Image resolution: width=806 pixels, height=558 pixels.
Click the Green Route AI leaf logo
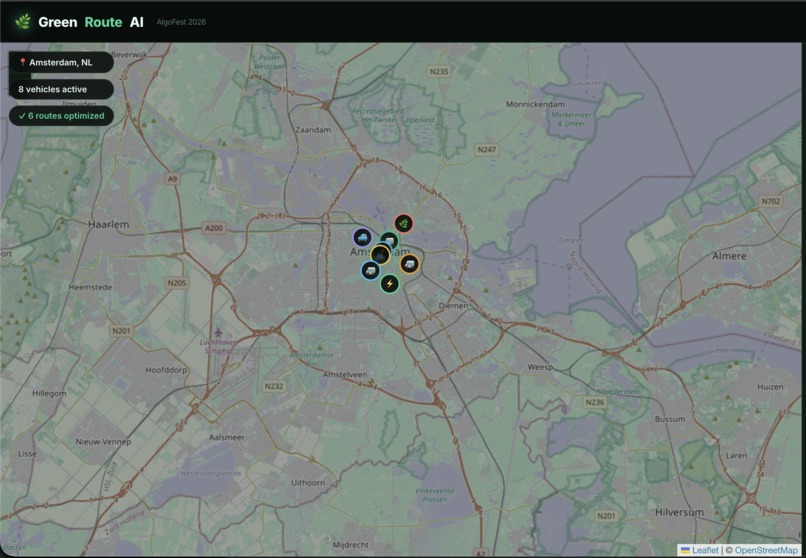point(23,22)
